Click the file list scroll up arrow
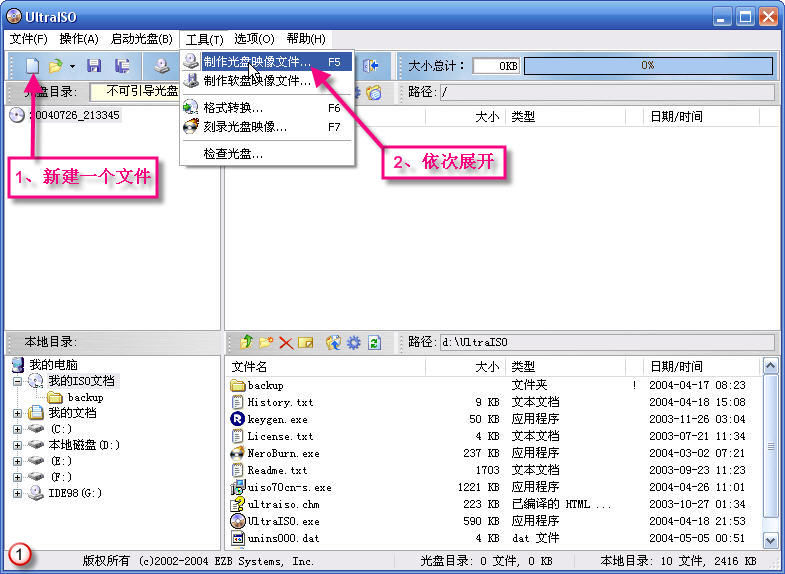The height and width of the screenshot is (574, 785). pyautogui.click(x=770, y=366)
